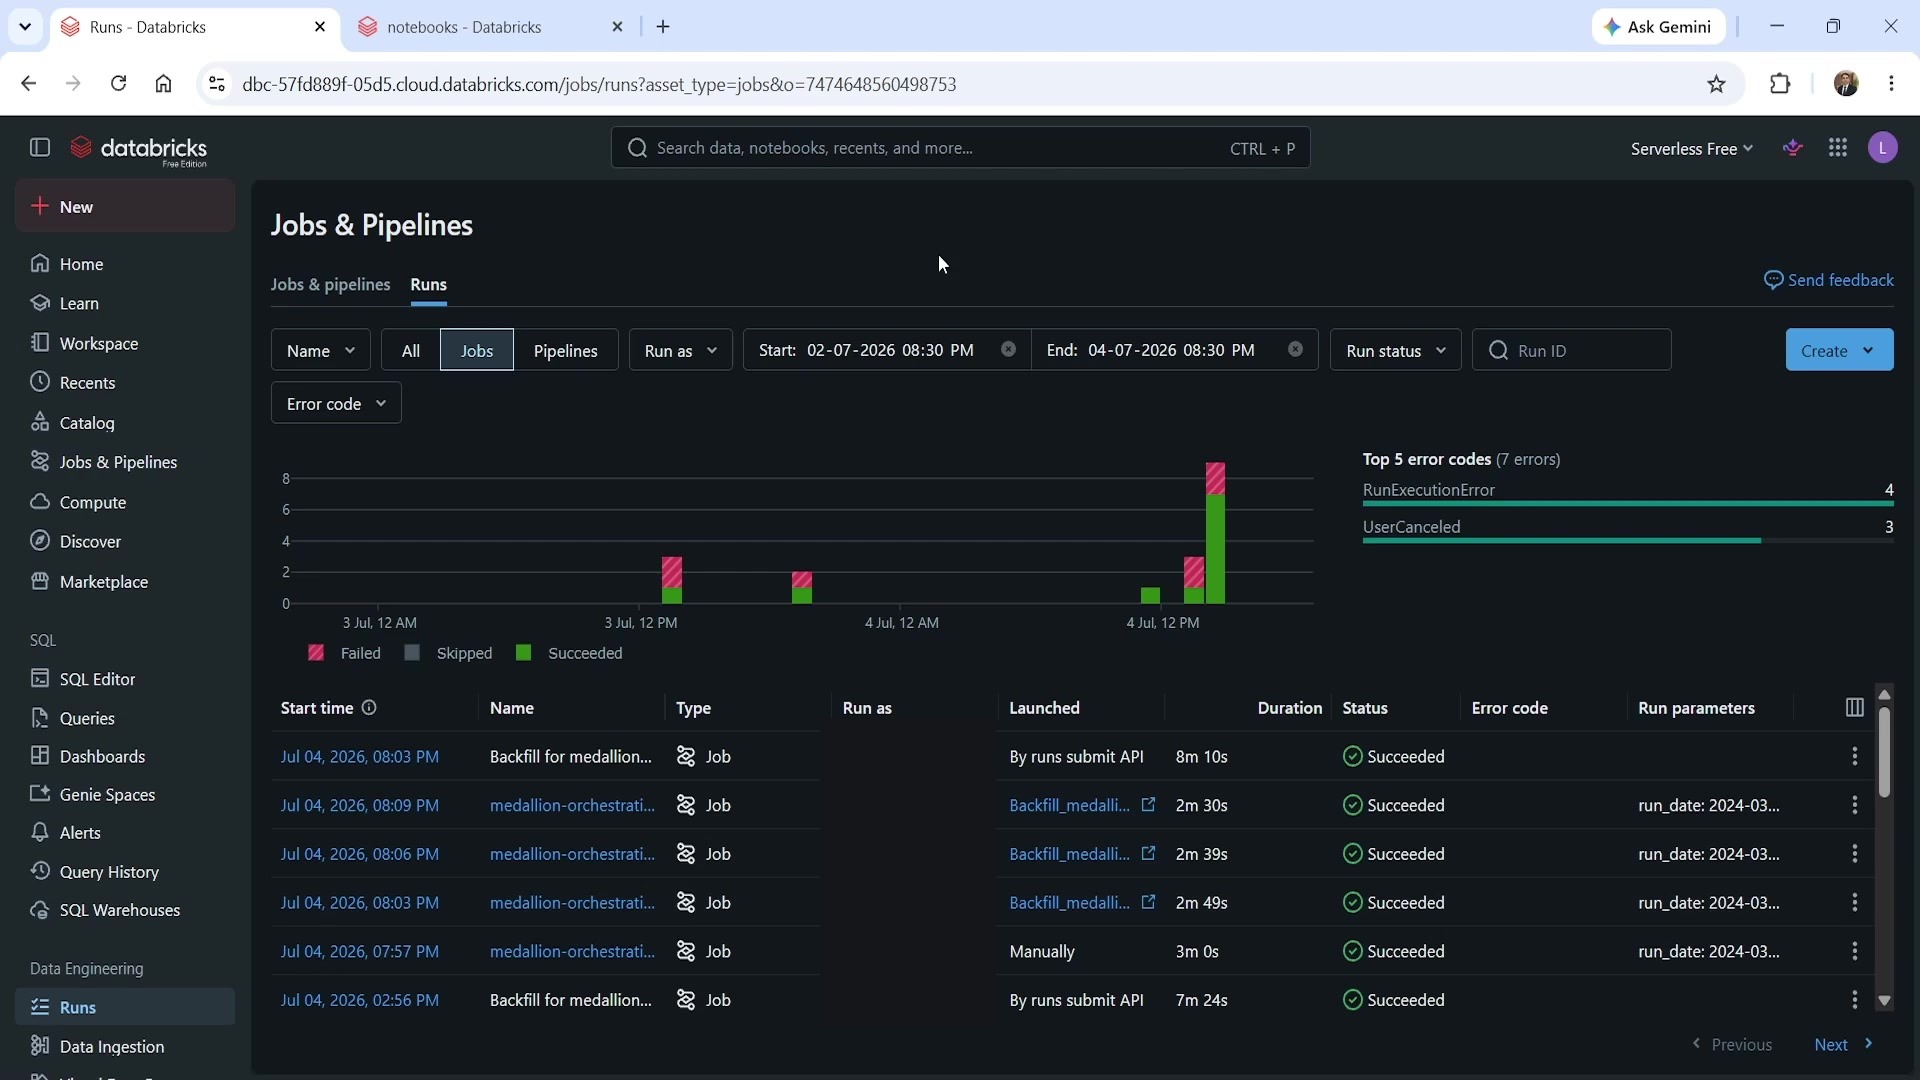Switch to notebooks - Databricks browser tab
The width and height of the screenshot is (1920, 1080).
click(x=490, y=27)
